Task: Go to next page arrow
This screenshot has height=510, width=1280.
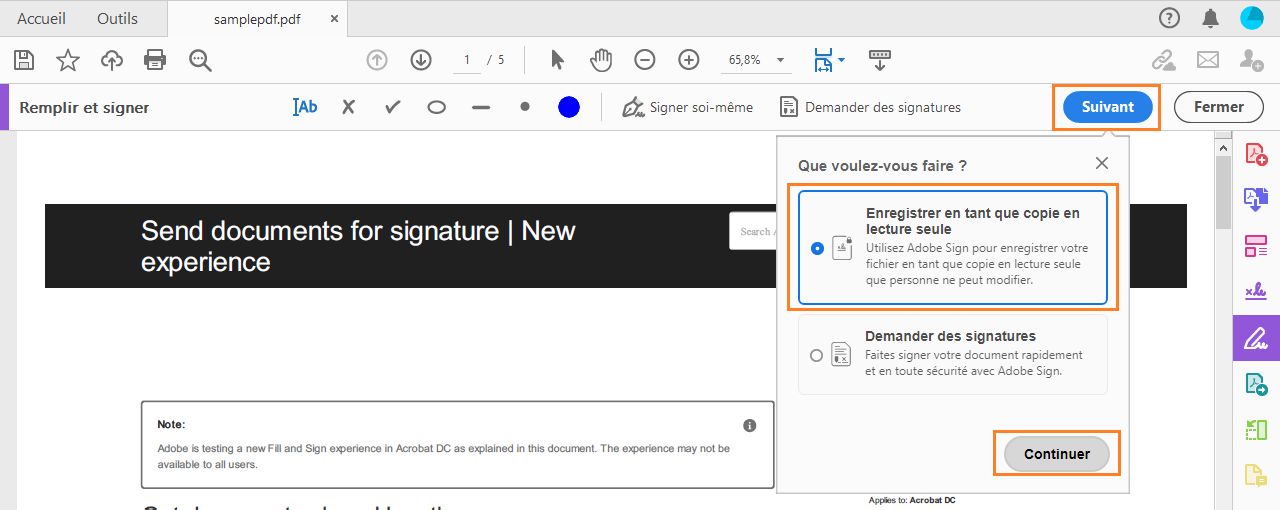Action: [x=421, y=60]
